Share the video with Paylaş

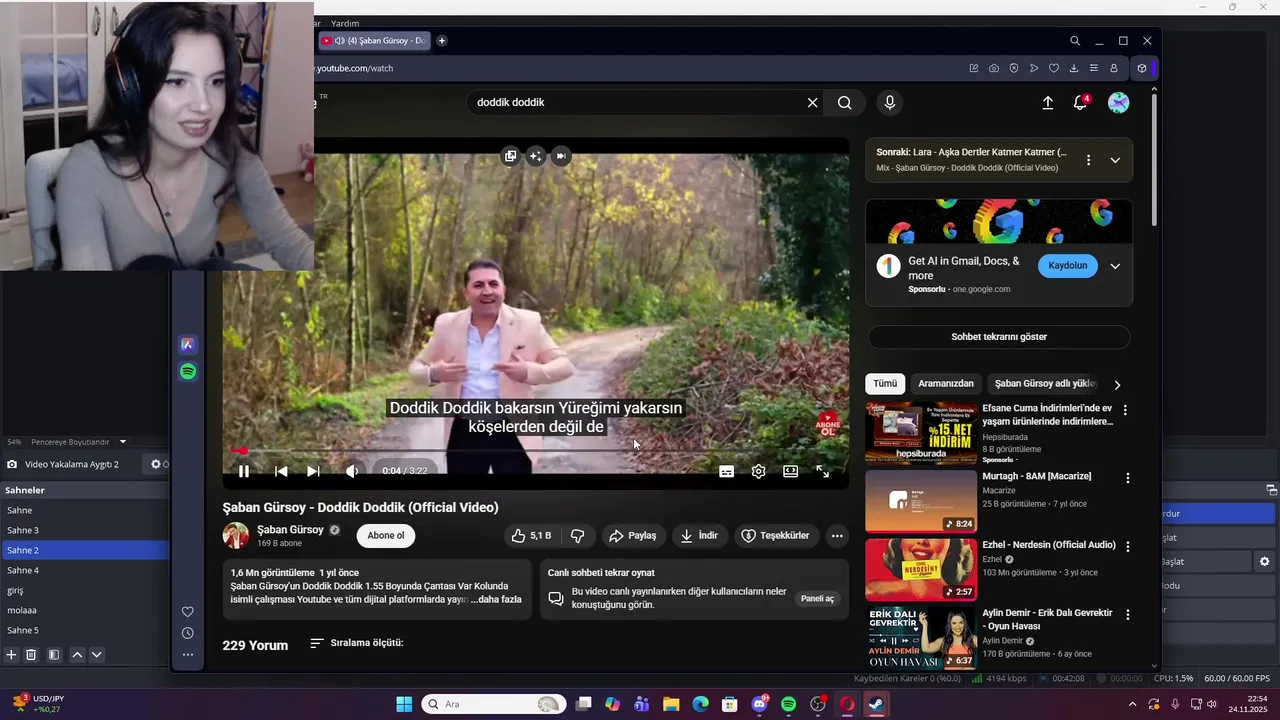633,536
